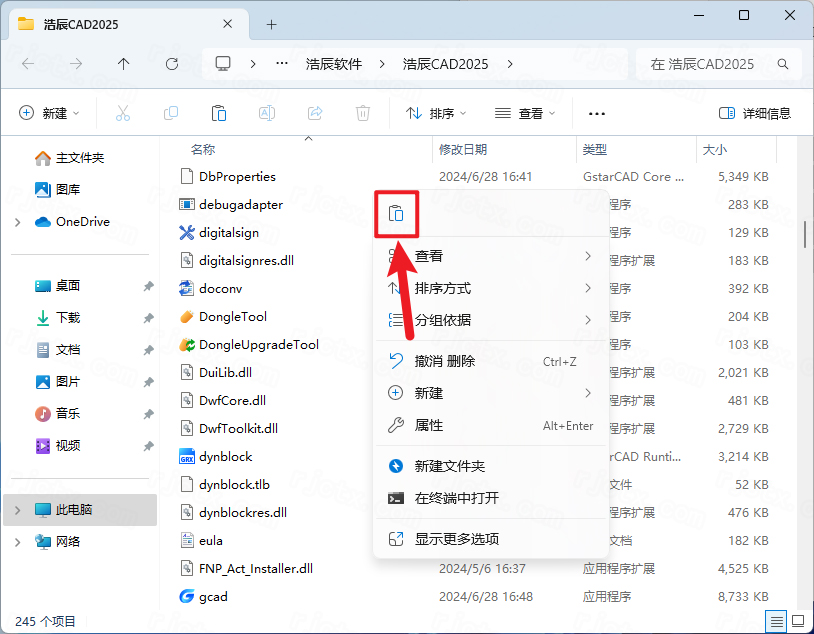Screen dimensions: 814x634
Task: Toggle the 详细信息 details pane
Action: (x=755, y=113)
